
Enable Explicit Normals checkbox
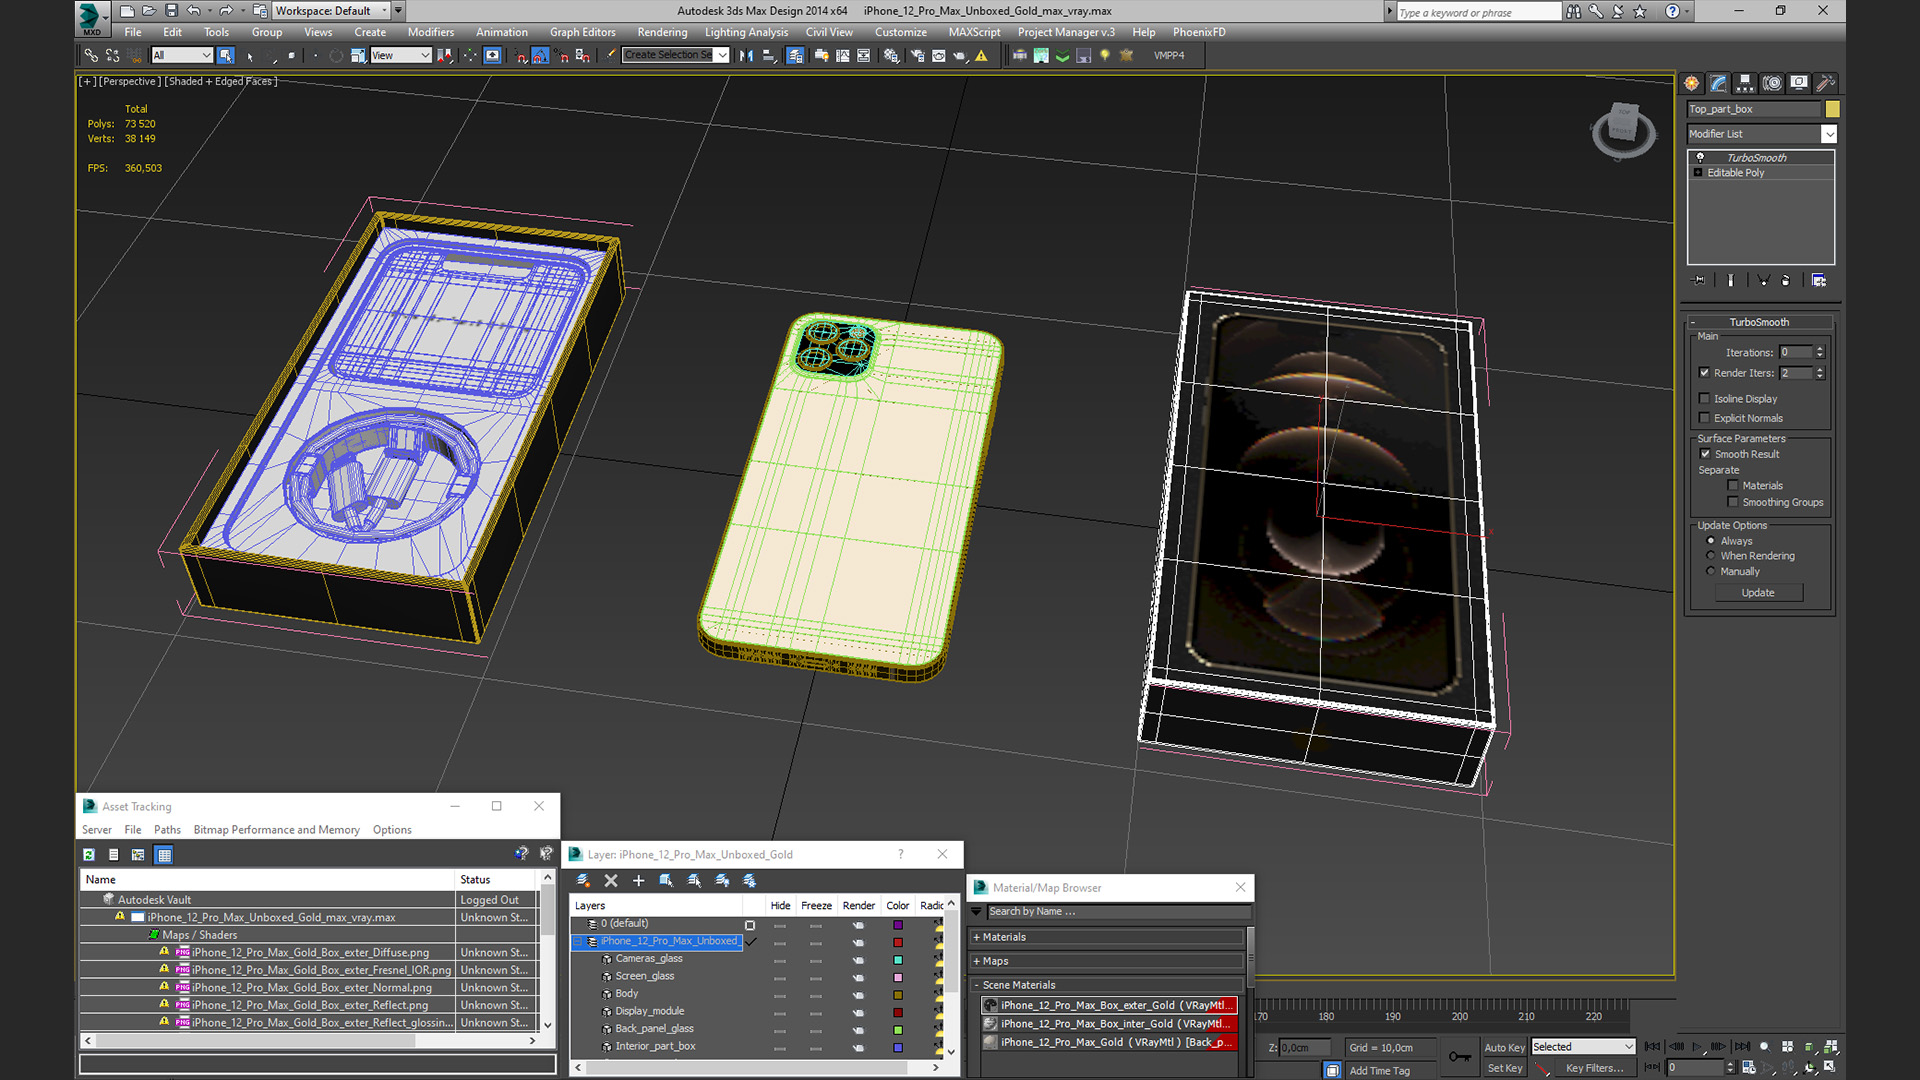pos(1705,419)
